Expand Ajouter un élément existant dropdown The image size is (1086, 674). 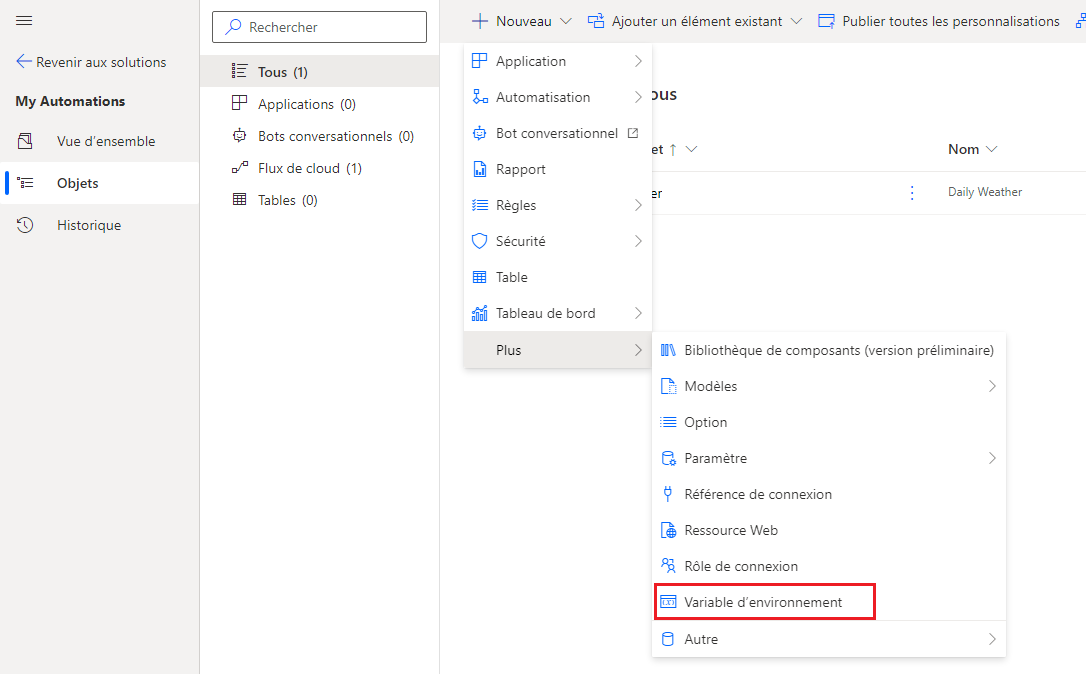[x=796, y=21]
